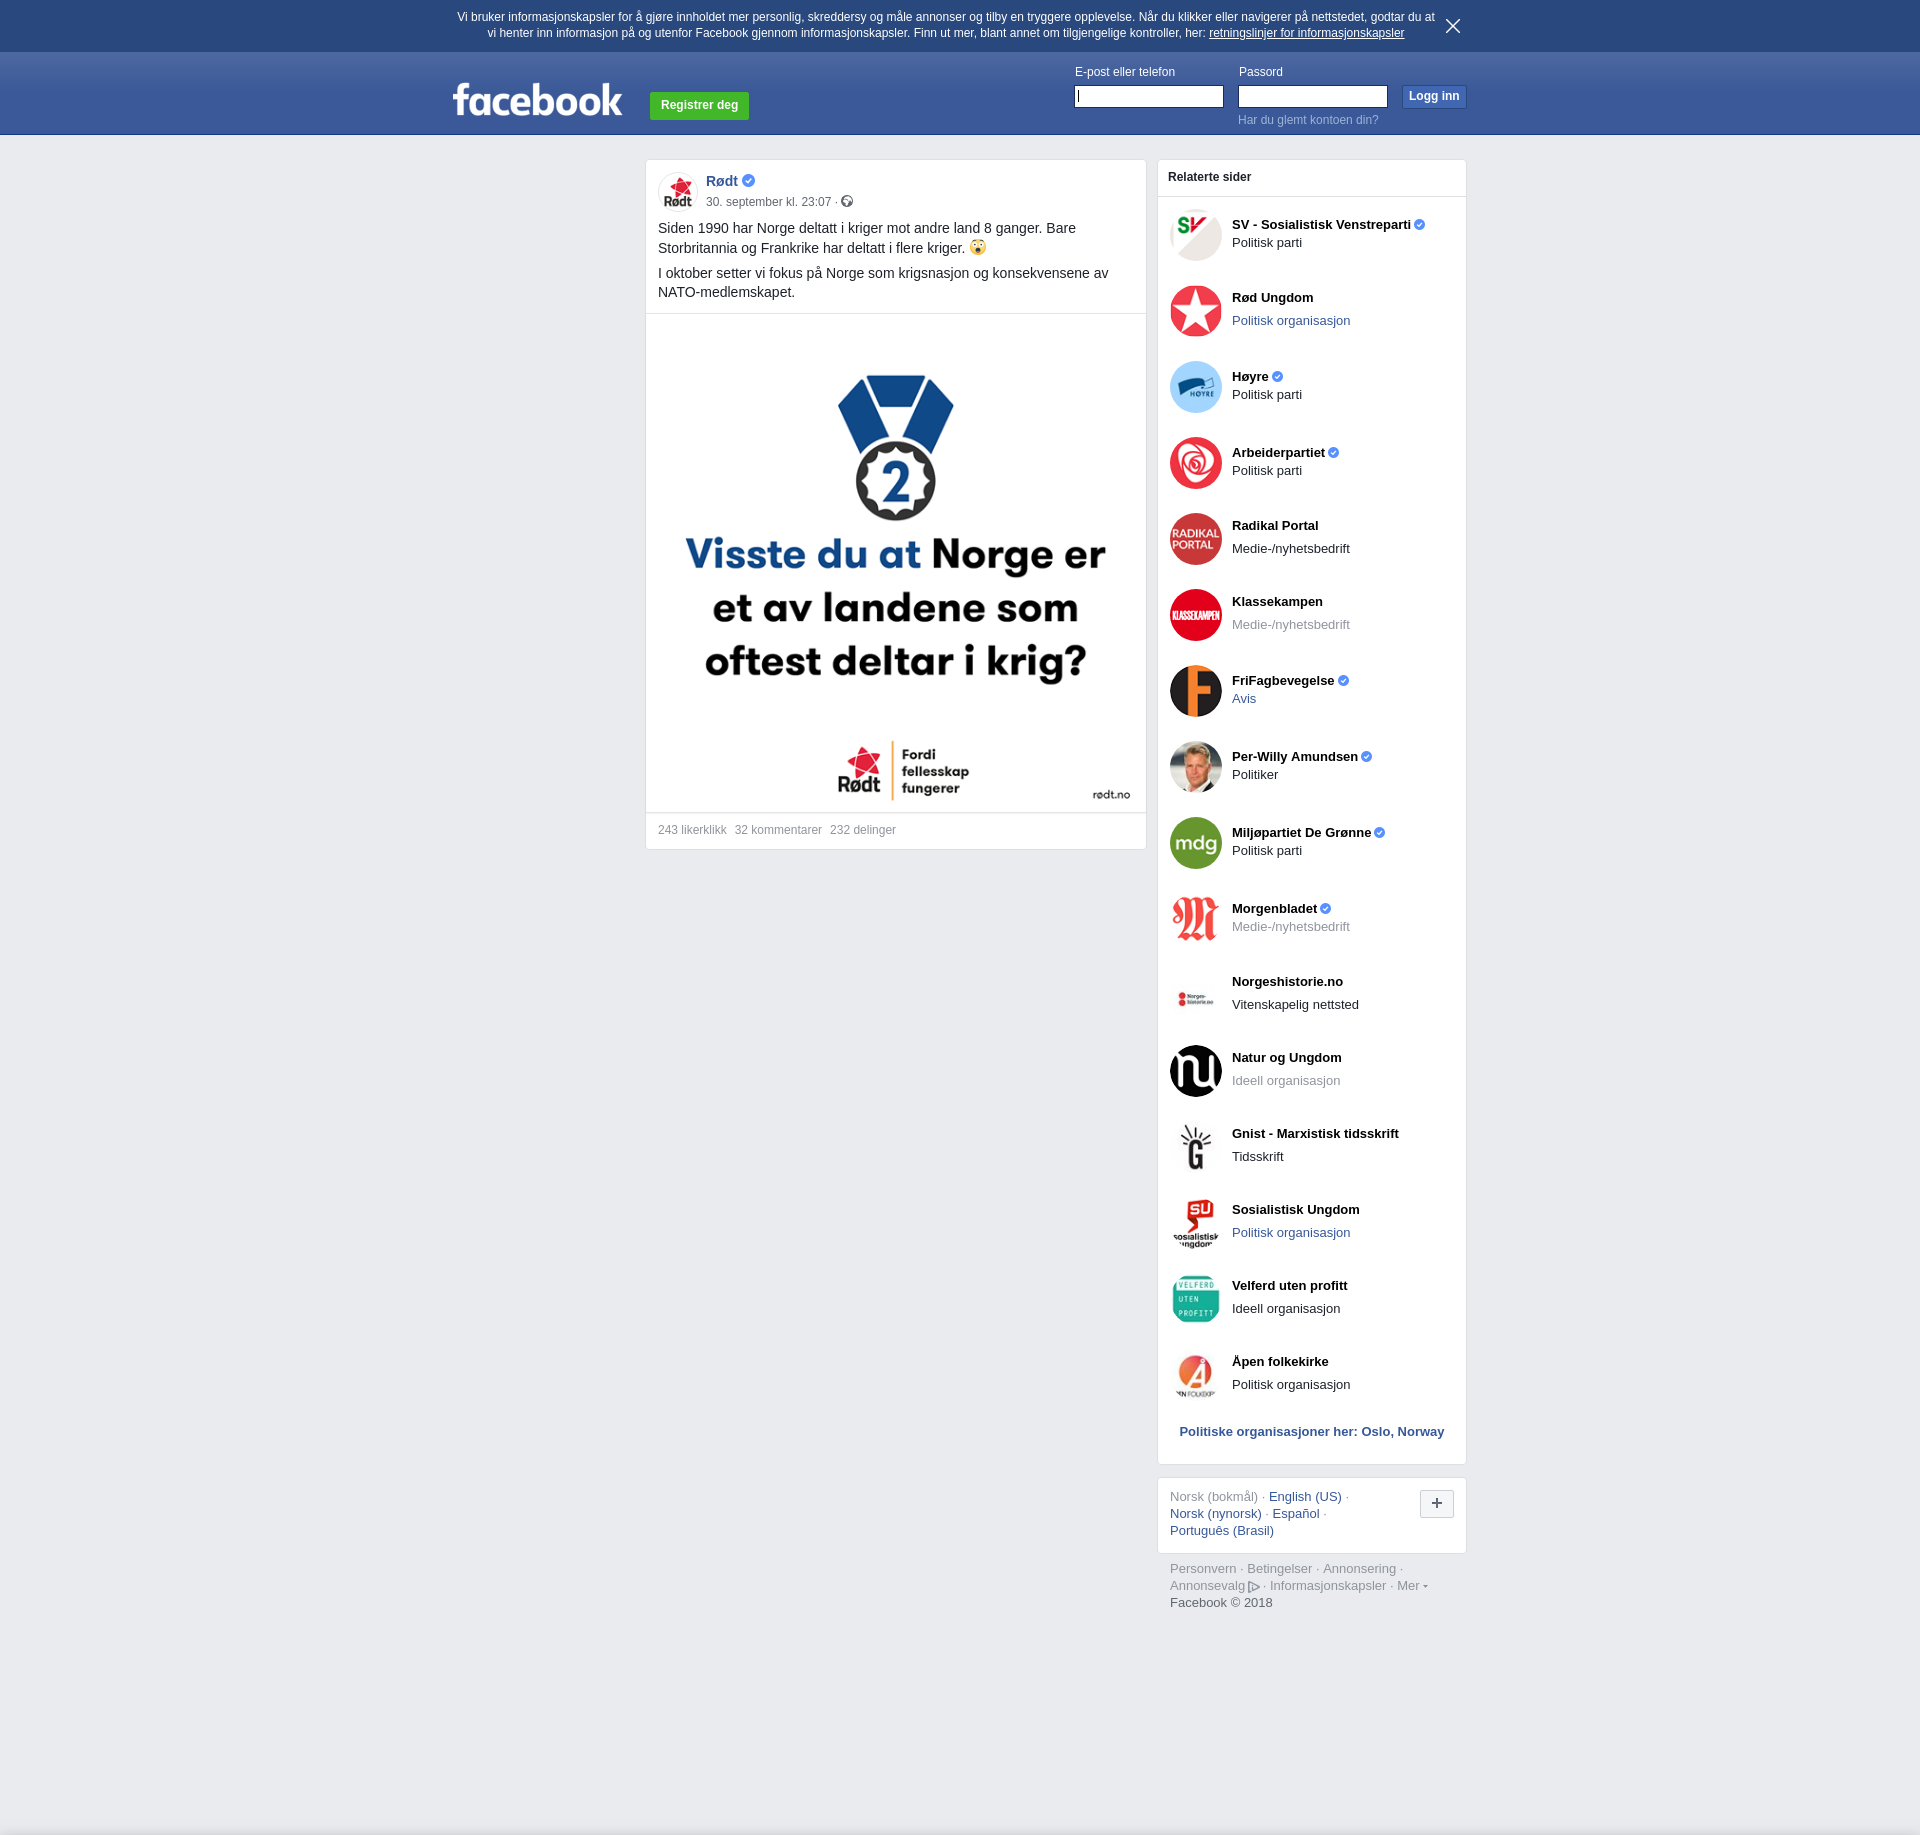Open the Rødt page name link
The image size is (1920, 1835).
722,181
